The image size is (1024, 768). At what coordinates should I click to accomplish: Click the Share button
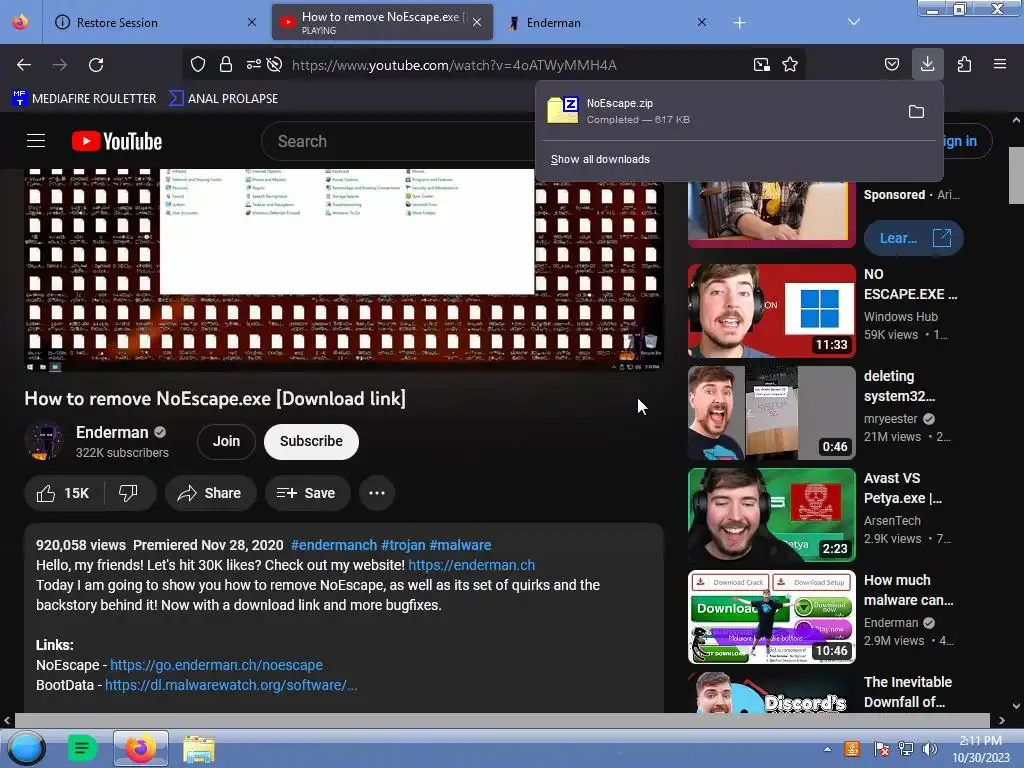click(x=210, y=493)
